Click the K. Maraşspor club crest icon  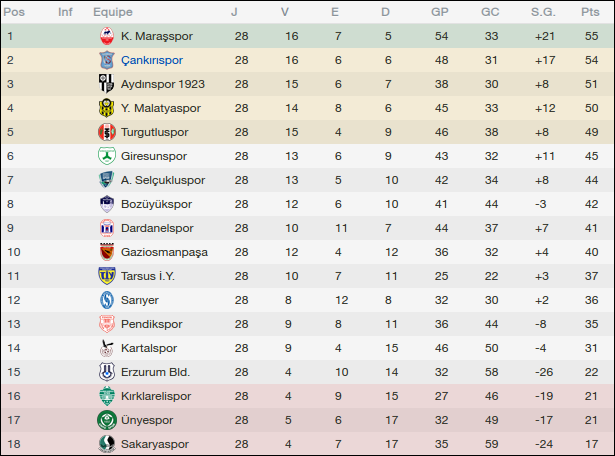(107, 36)
